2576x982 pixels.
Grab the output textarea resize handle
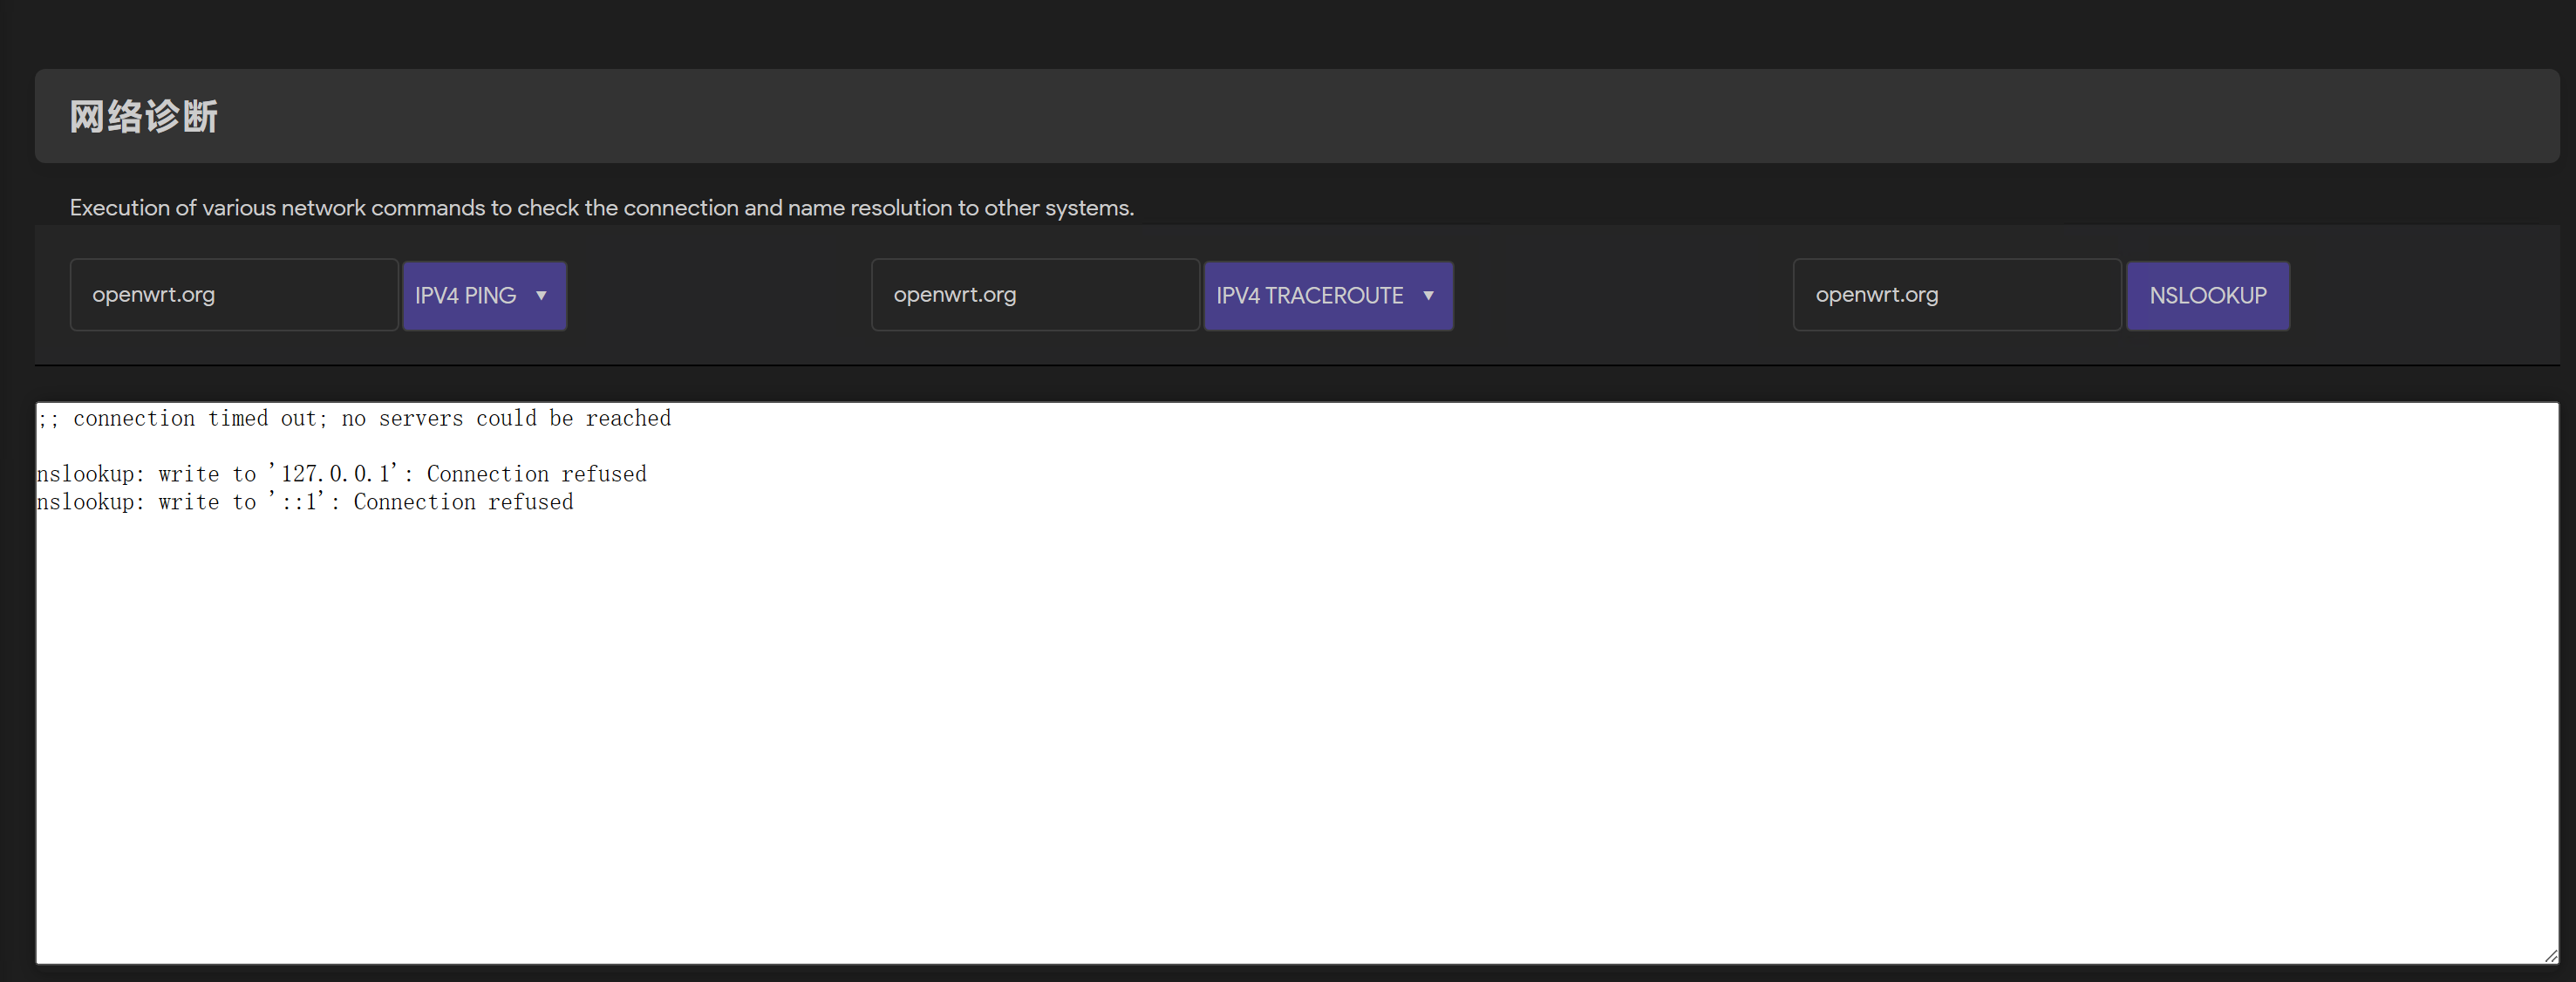(x=2550, y=956)
